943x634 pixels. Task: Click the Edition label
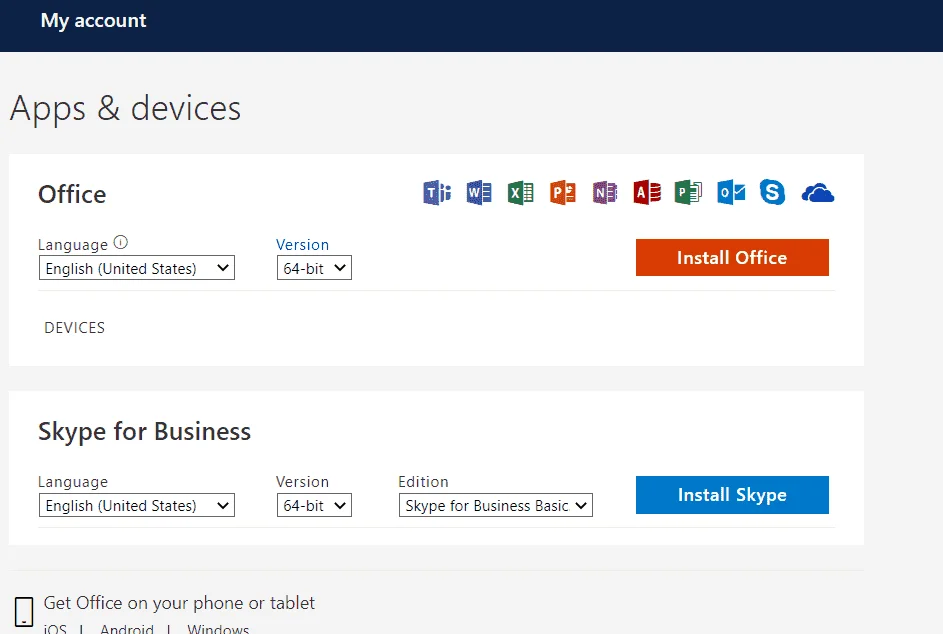(423, 482)
